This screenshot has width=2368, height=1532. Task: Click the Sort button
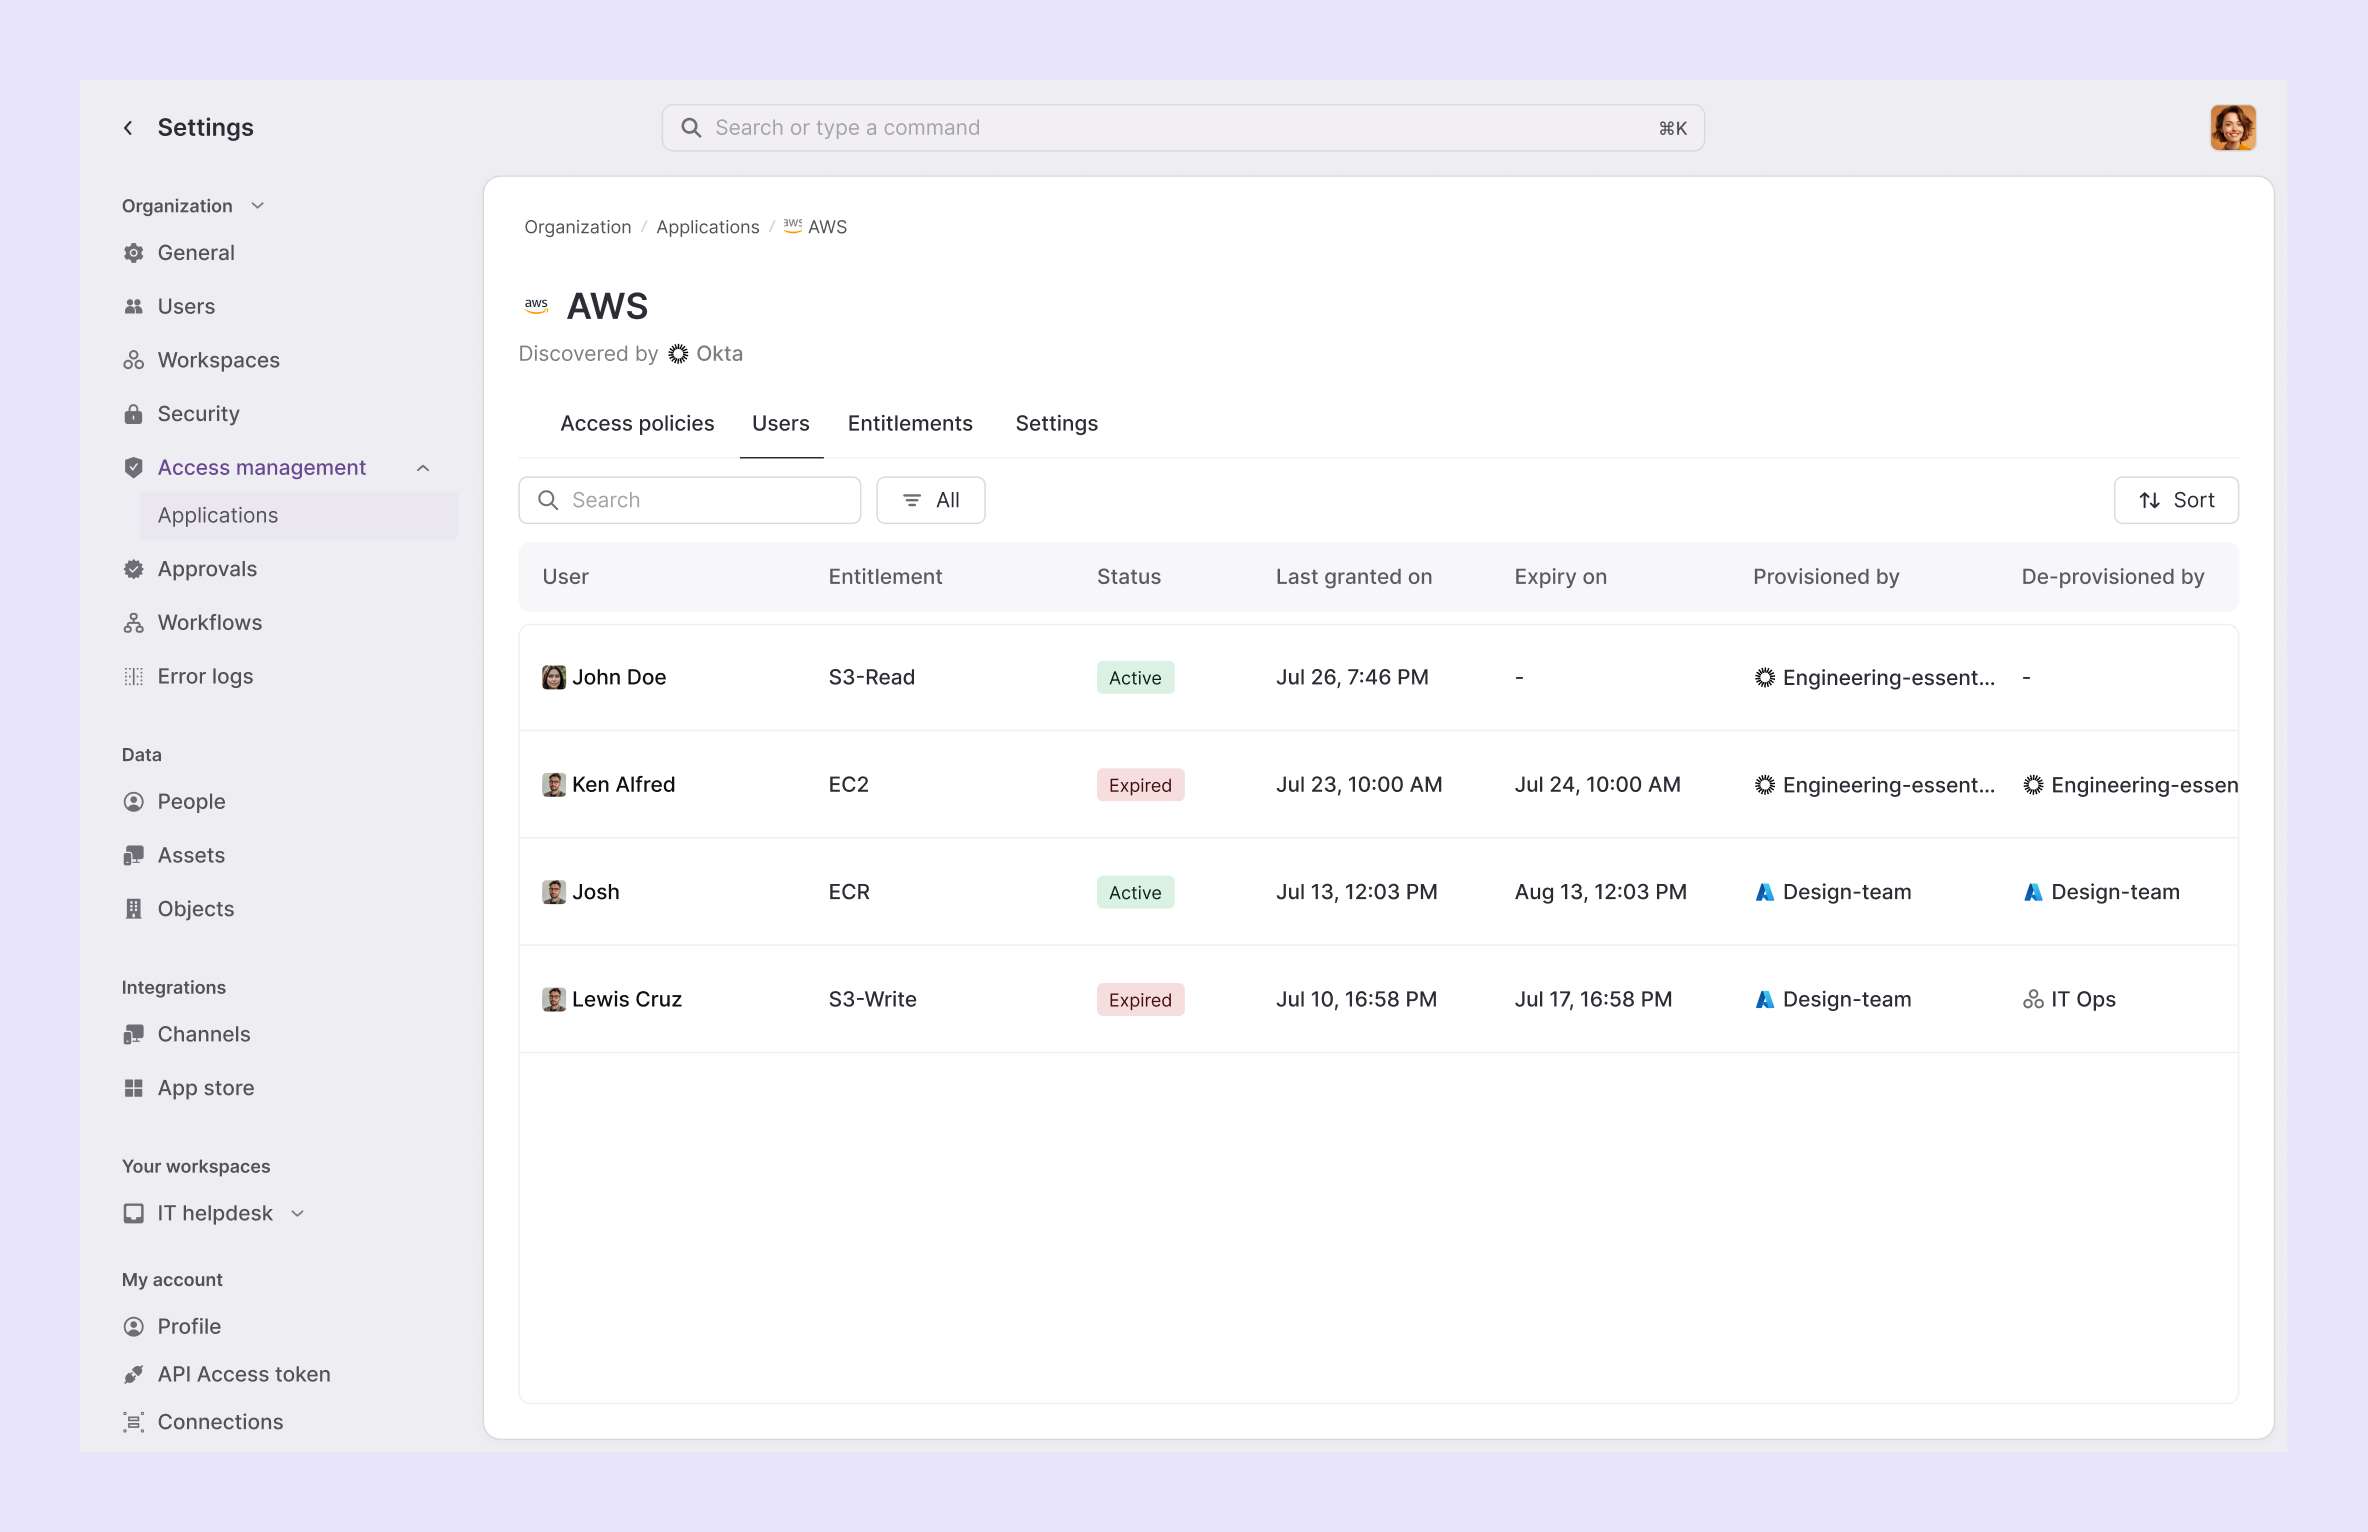[2176, 500]
